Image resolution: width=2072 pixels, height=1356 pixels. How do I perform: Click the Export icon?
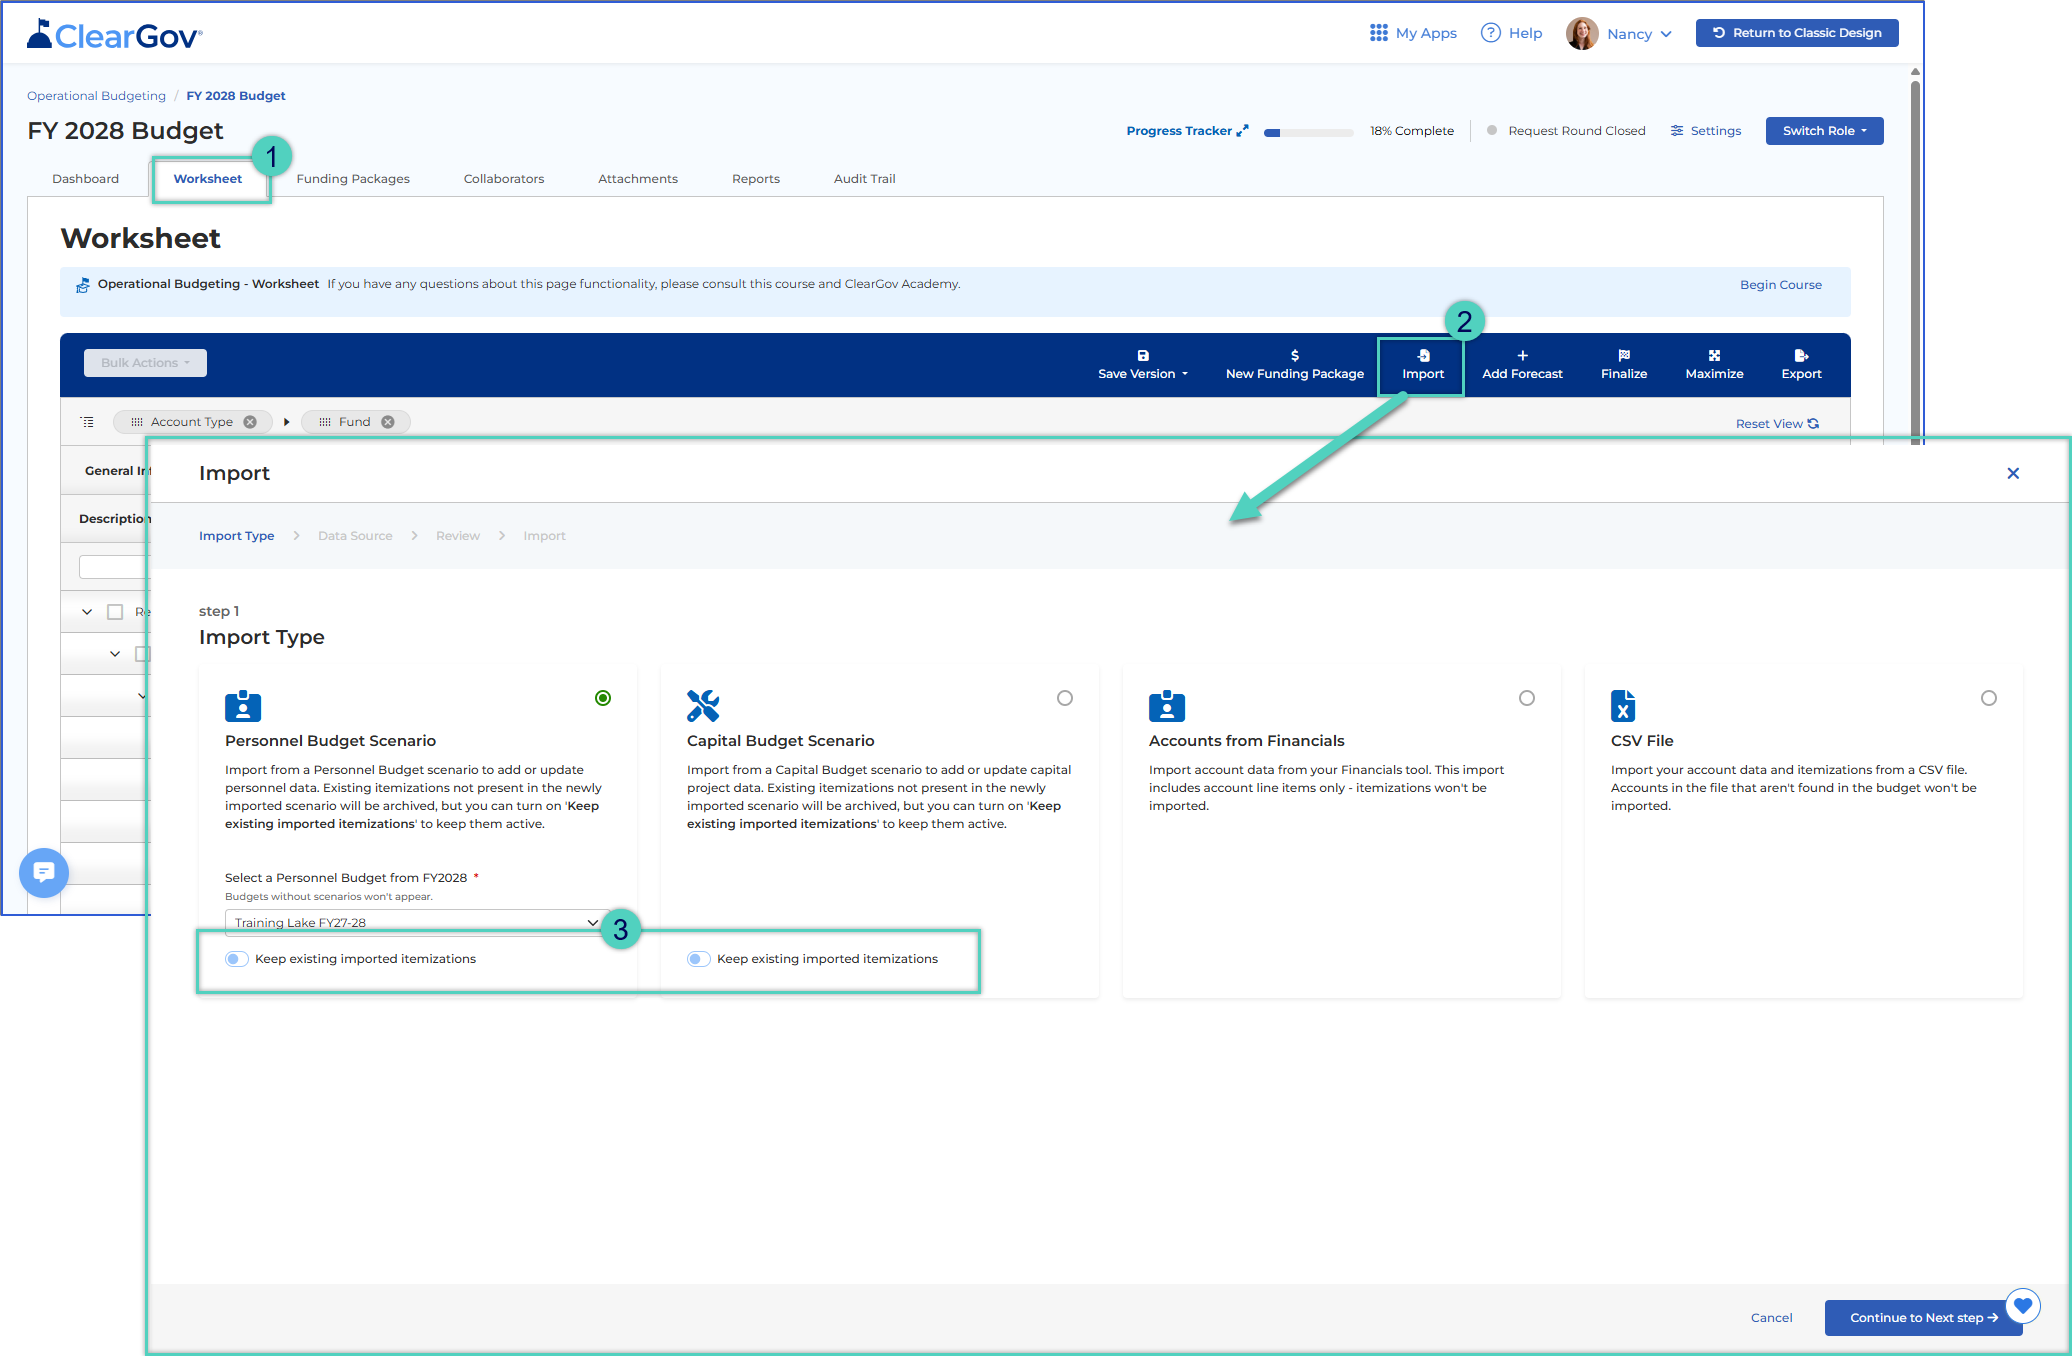(1801, 356)
